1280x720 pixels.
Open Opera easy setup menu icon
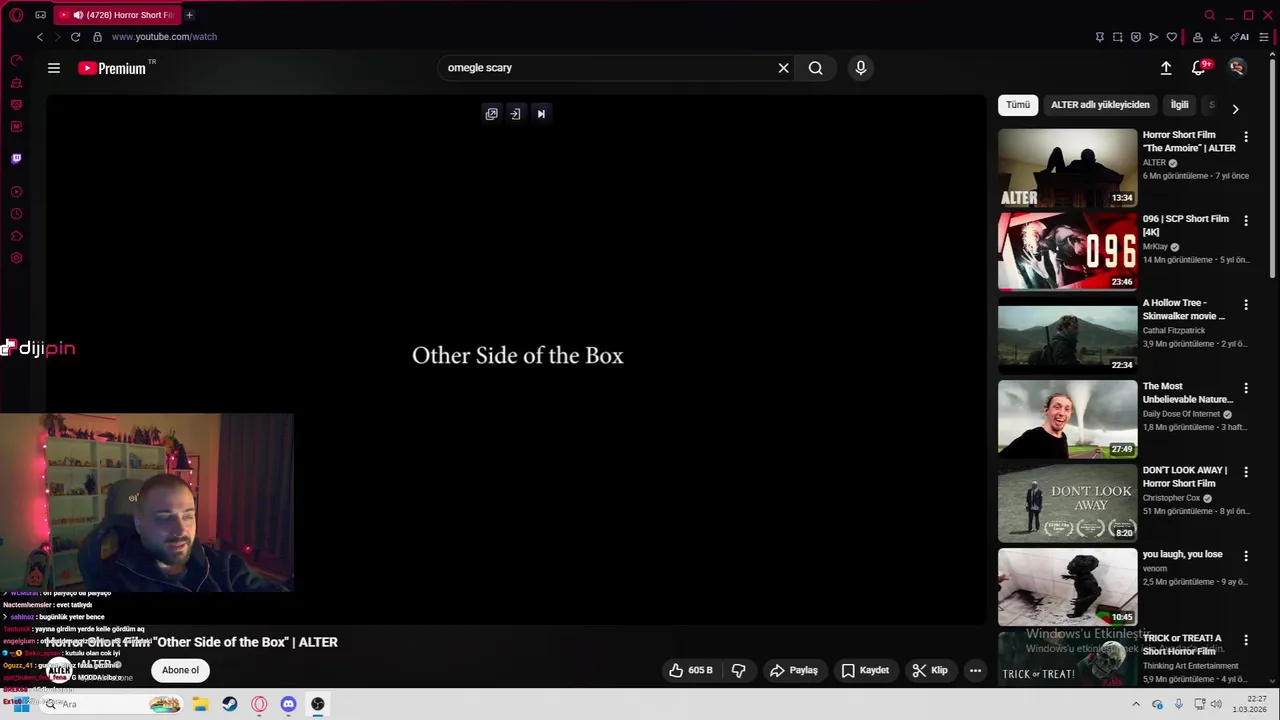(1264, 37)
